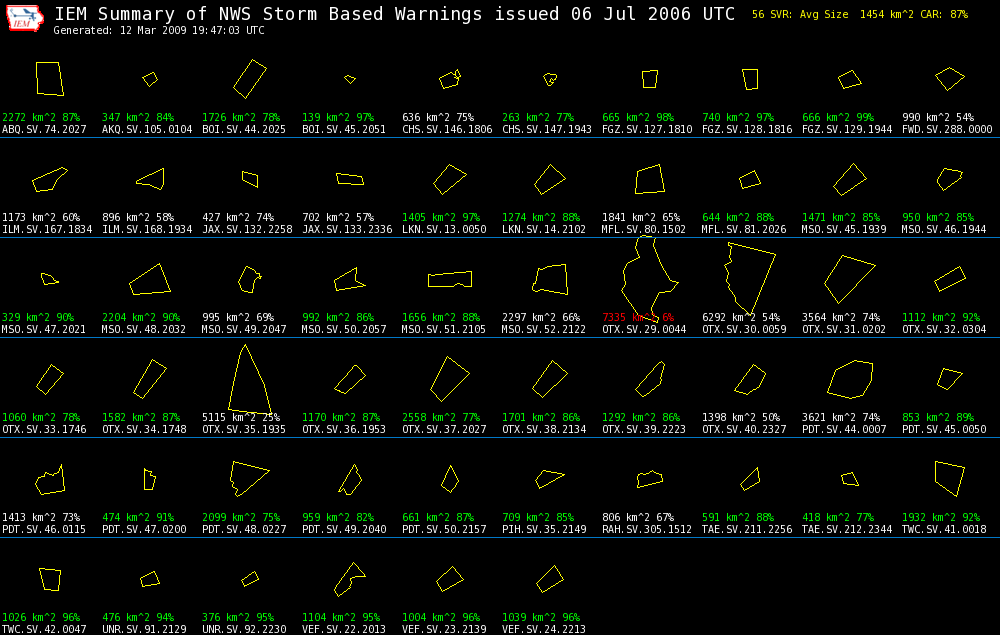Screen dimensions: 1000x635
Task: Select the 'MFL.SV.81.2026' label
Action: 744,230
